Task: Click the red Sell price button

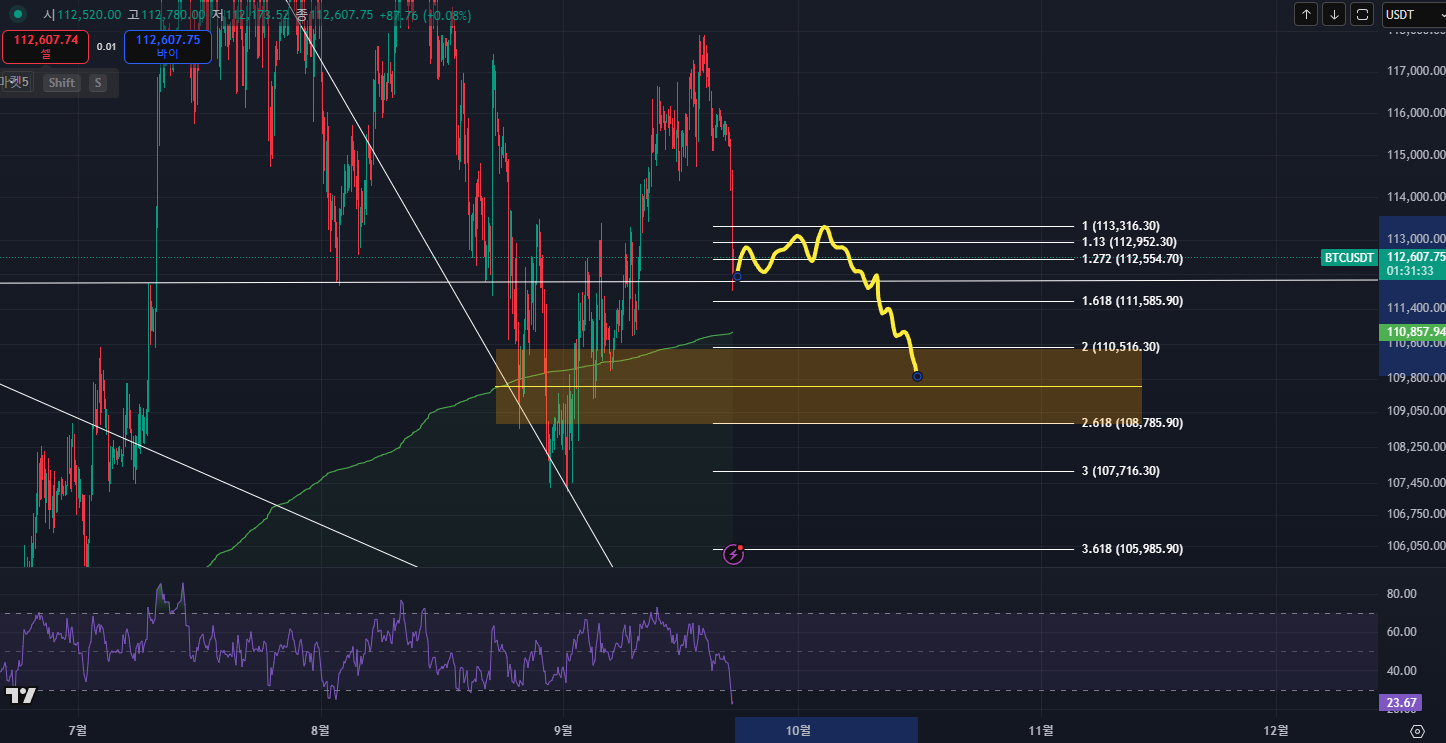Action: click(x=46, y=46)
